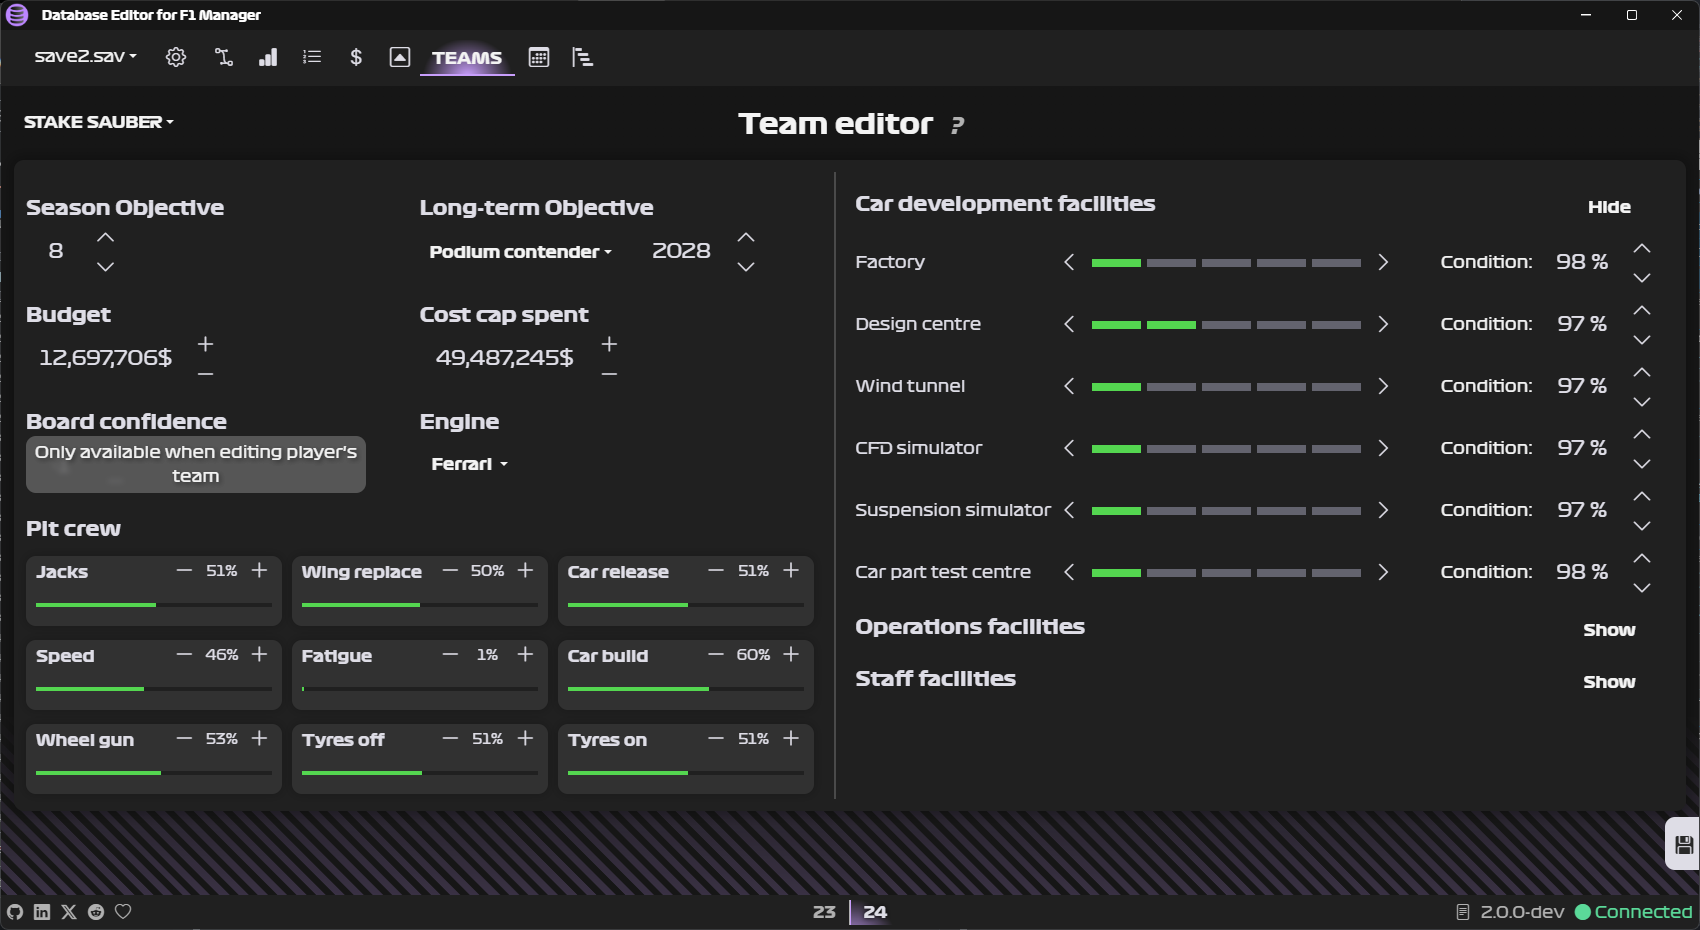Increase Fatigue pit crew stat
Screen dimensions: 1700x930
pos(525,654)
